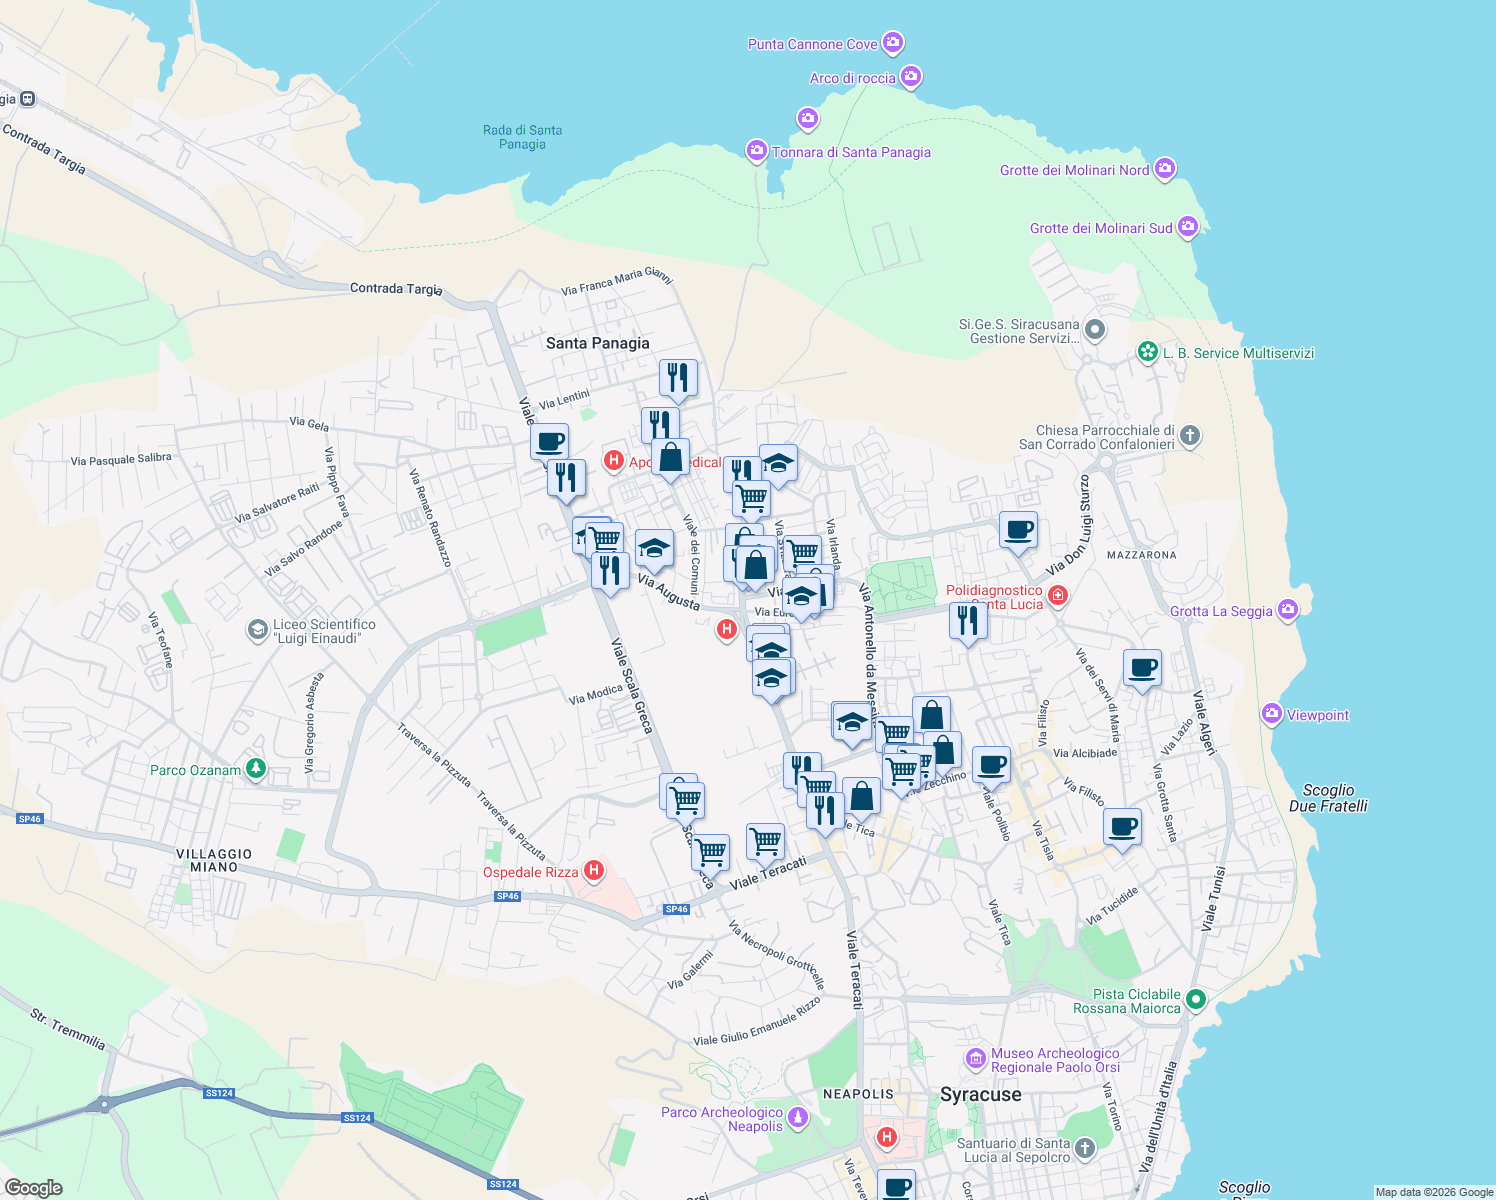Select the Grotte dei Molinari Nord camera icon
Screen dimensions: 1496x1200
tap(1163, 169)
